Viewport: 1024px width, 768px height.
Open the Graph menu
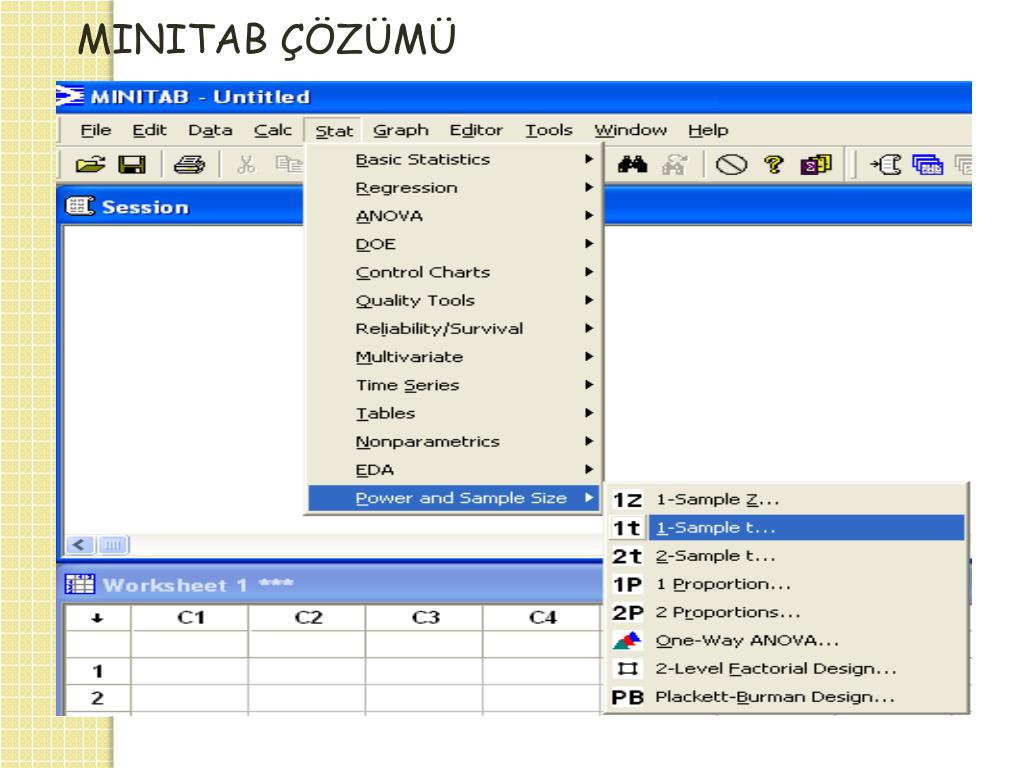401,131
